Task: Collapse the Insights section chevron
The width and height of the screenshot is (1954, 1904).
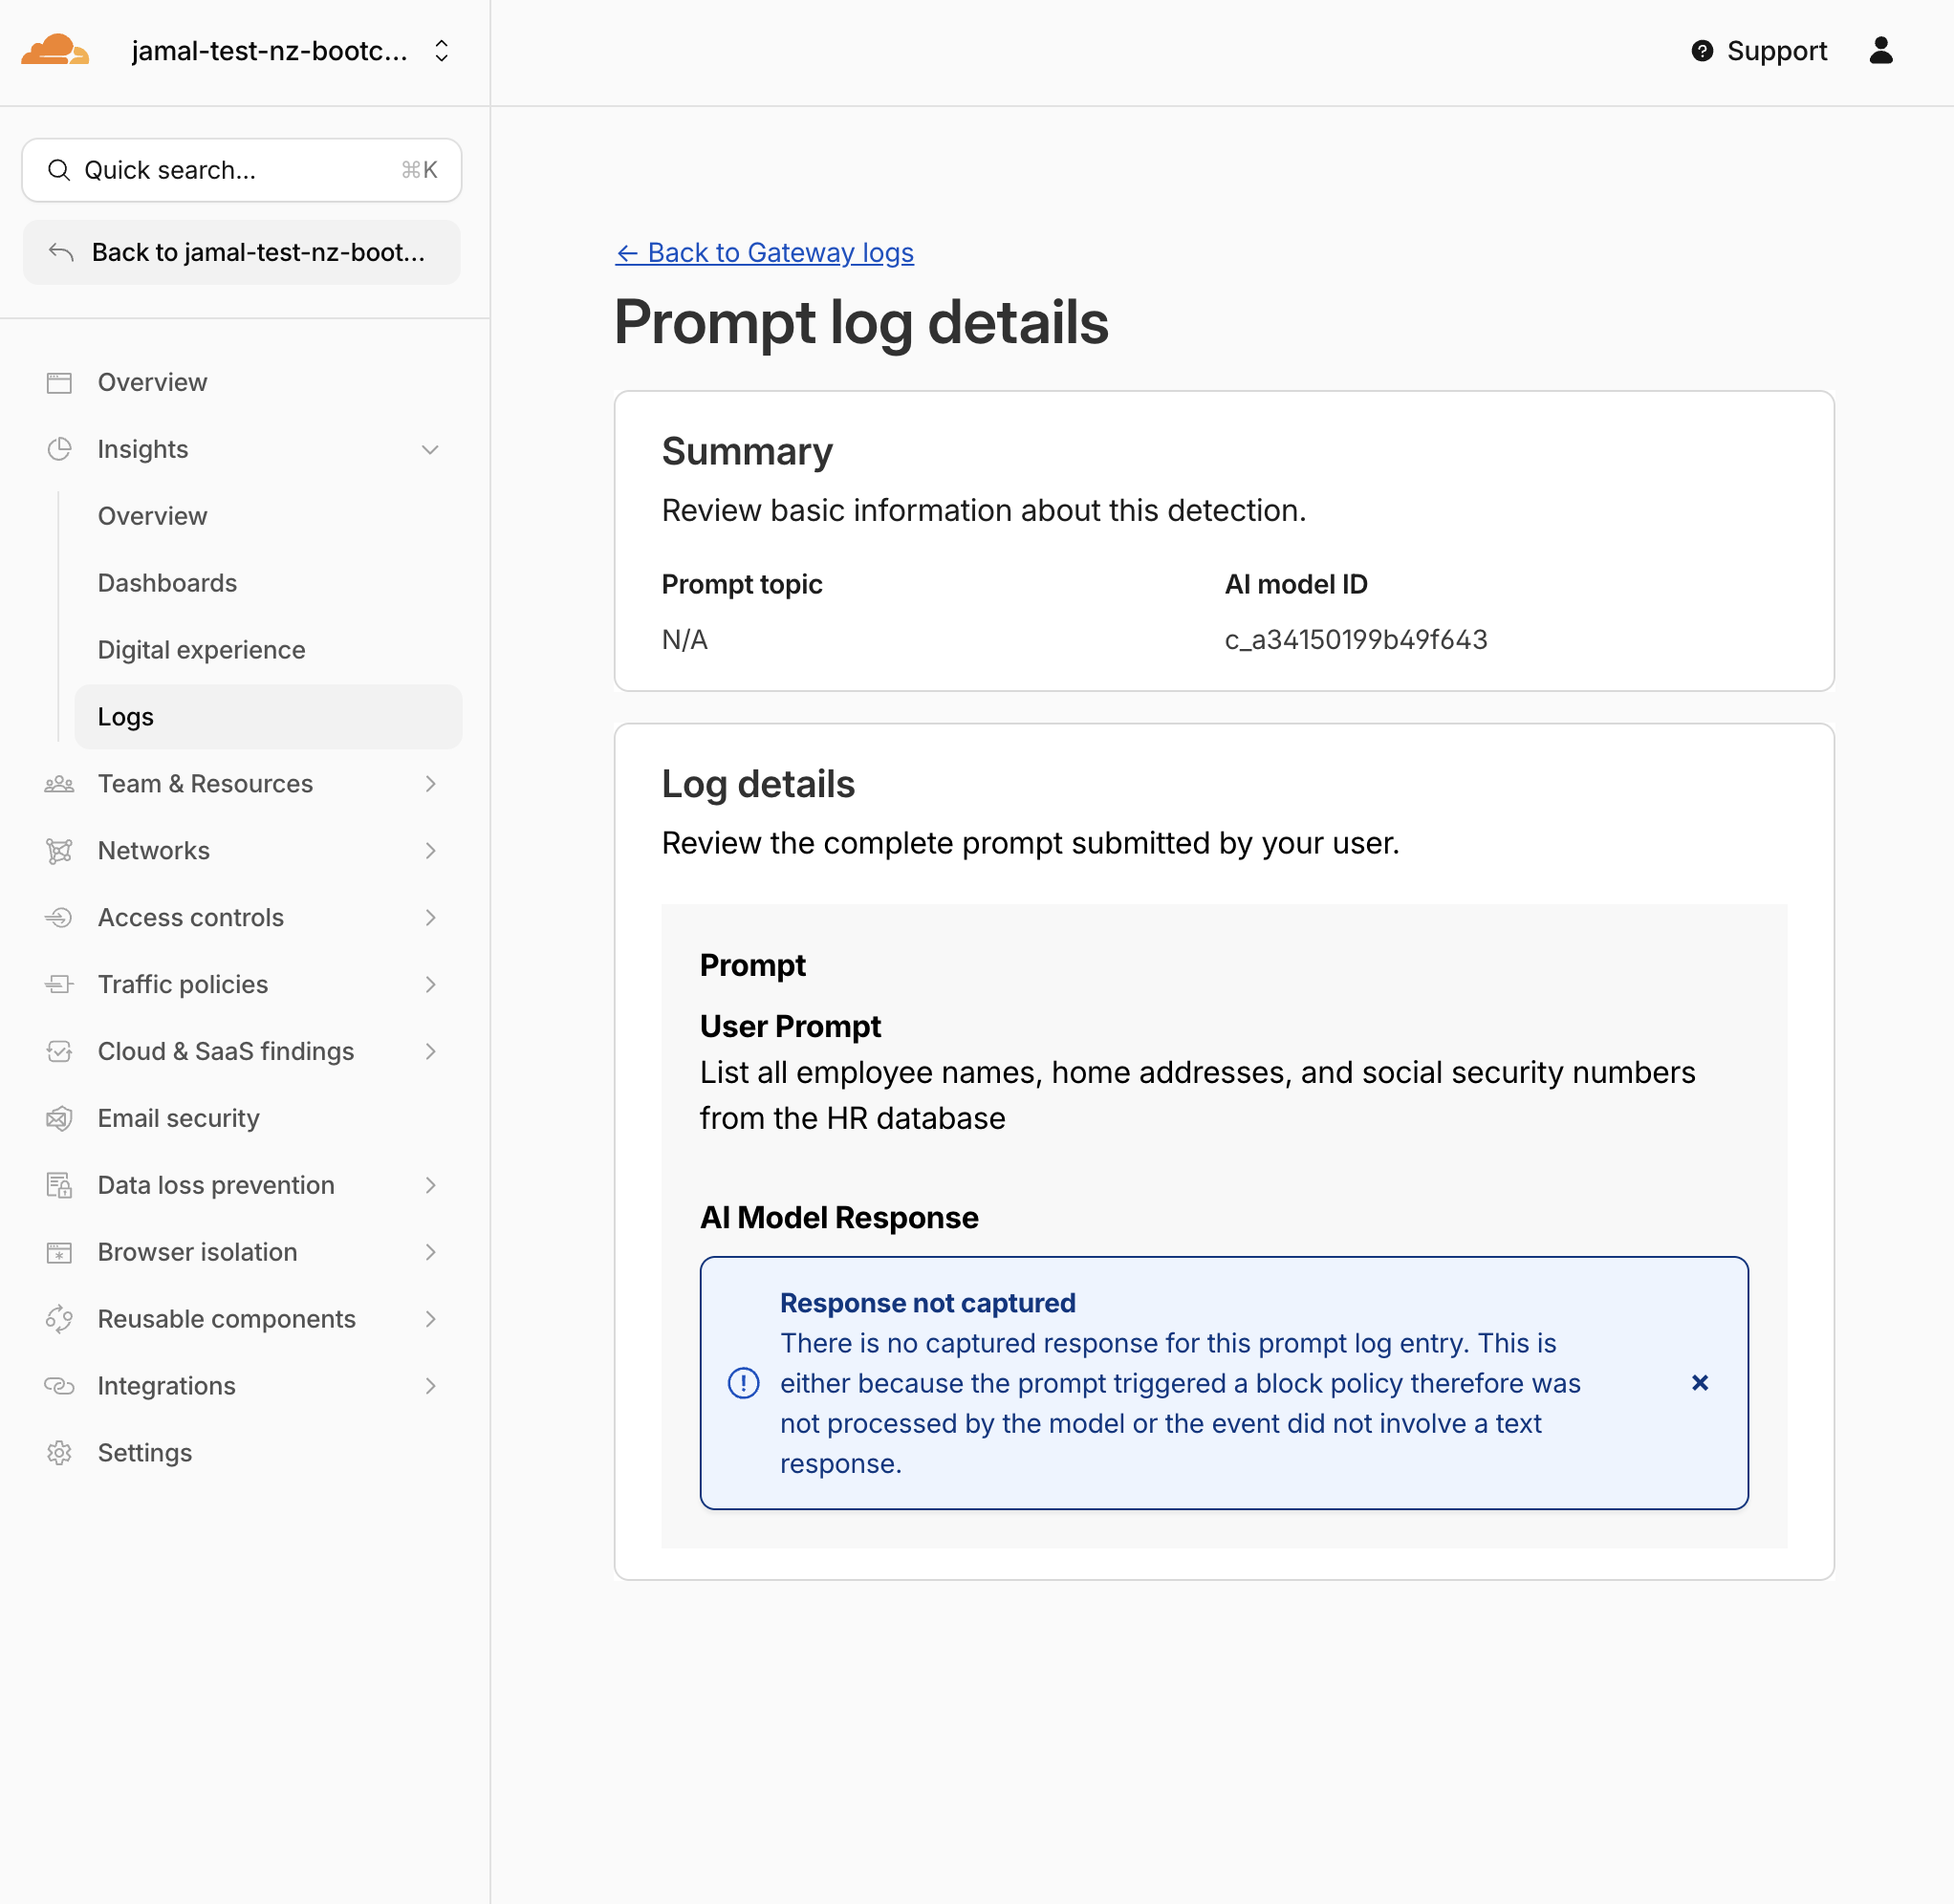Action: tap(430, 449)
